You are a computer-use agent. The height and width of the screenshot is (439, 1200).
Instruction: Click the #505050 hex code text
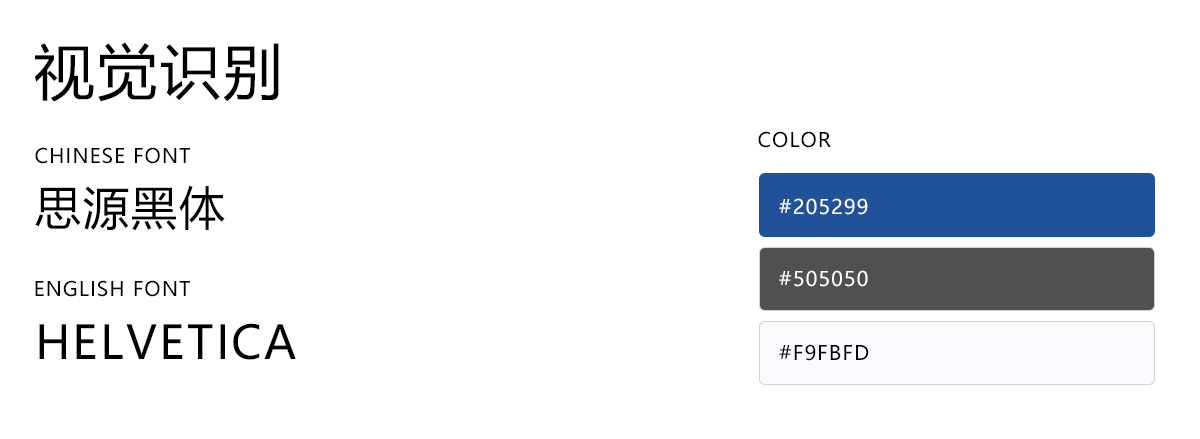coord(824,279)
